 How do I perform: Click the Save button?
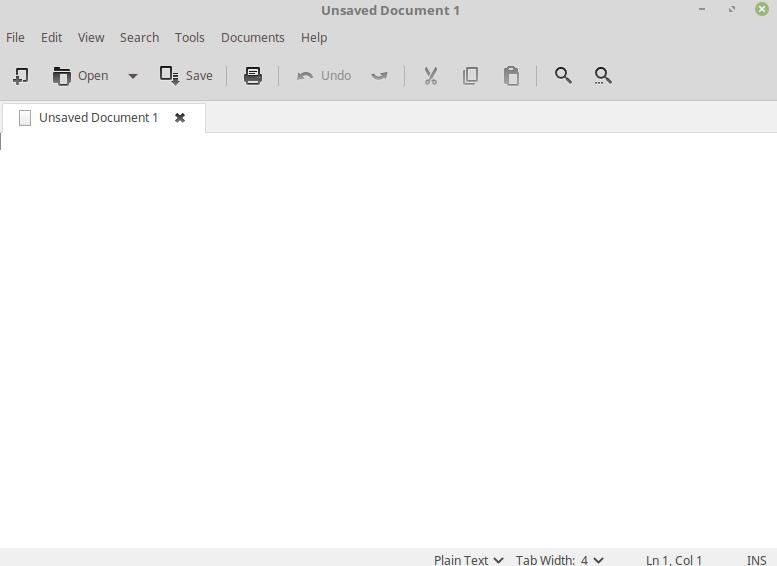pos(187,76)
